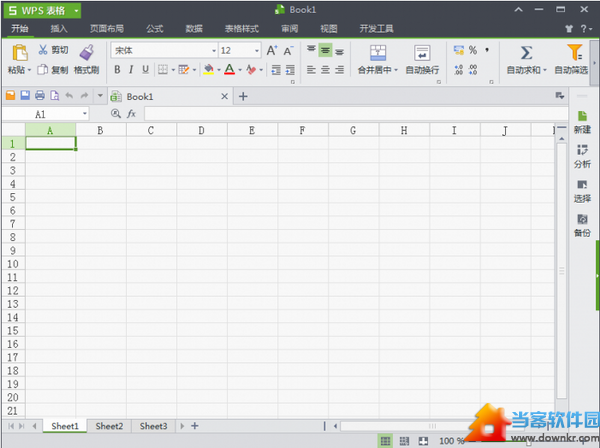
Task: Toggle Bold formatting
Action: [x=117, y=70]
